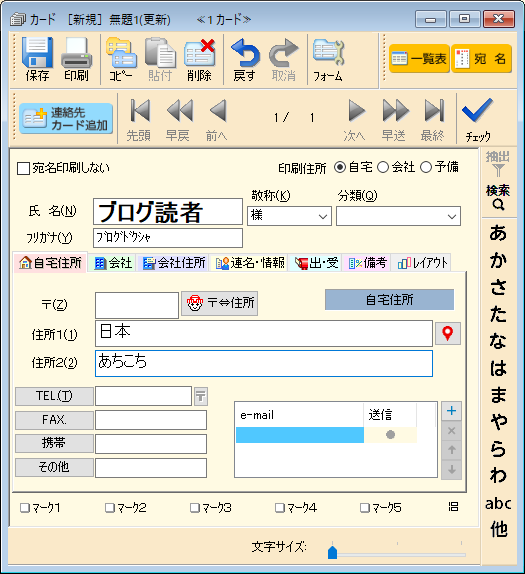The width and height of the screenshot is (525, 574).
Task: Switch to the 会社 tab
Action: pyautogui.click(x=112, y=263)
